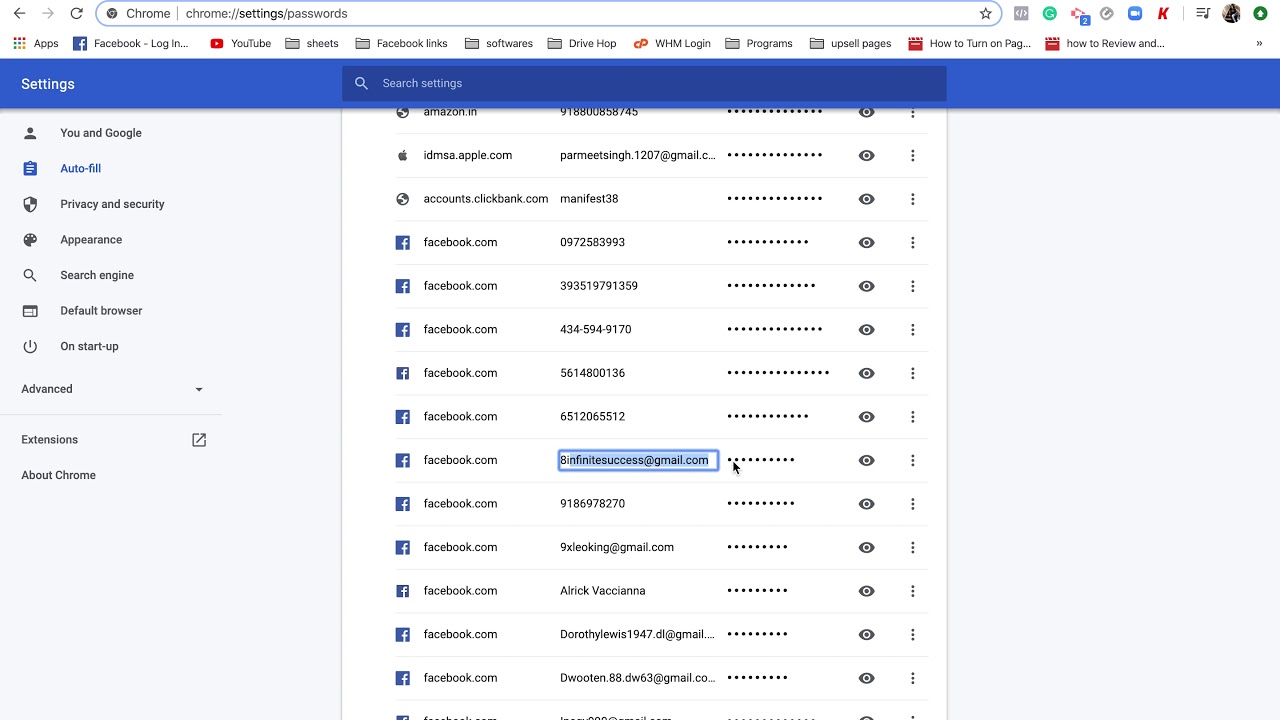Click the address bar URL
1280x720 pixels.
tap(267, 14)
